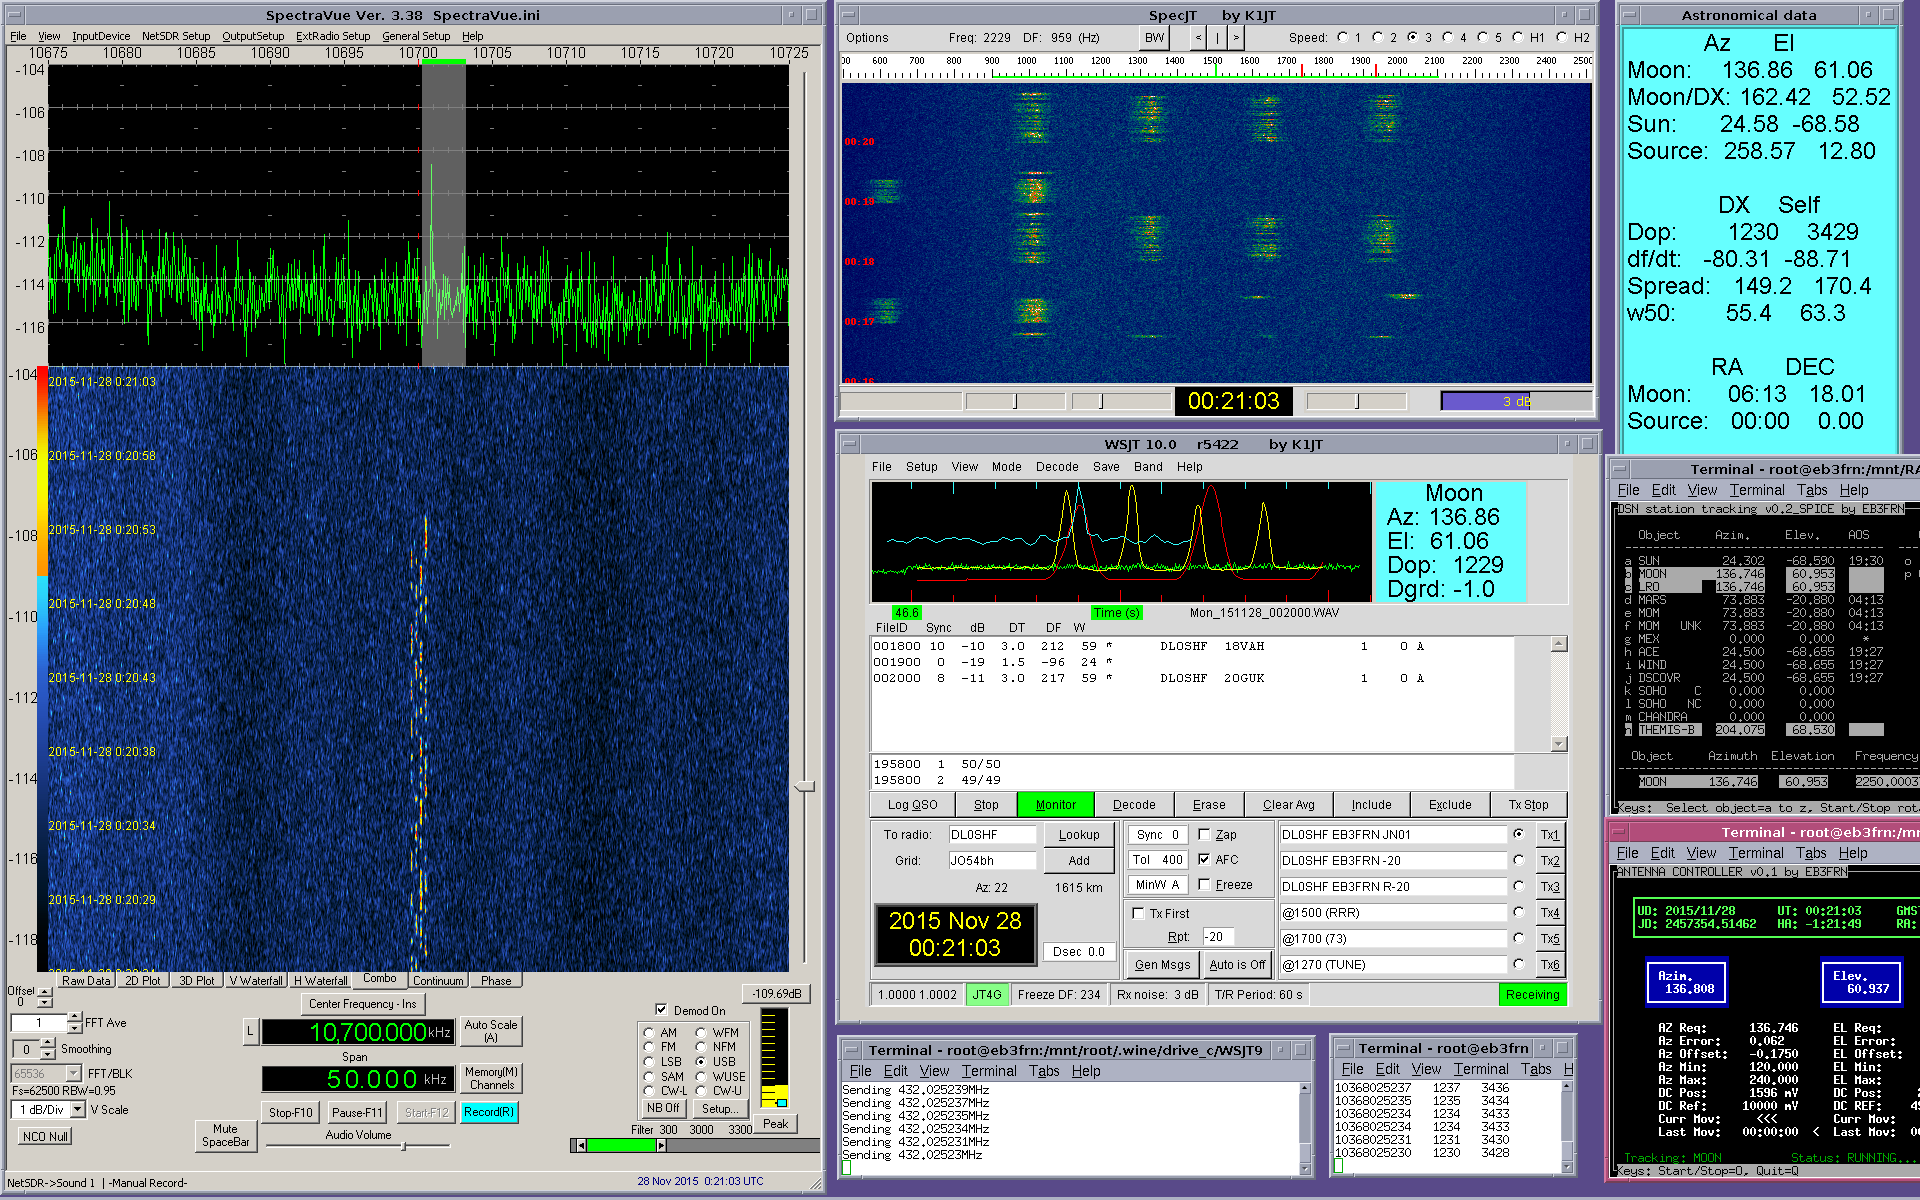Click FFT Ave up stepper arrow
The height and width of the screenshot is (1200, 1920).
pyautogui.click(x=75, y=1017)
